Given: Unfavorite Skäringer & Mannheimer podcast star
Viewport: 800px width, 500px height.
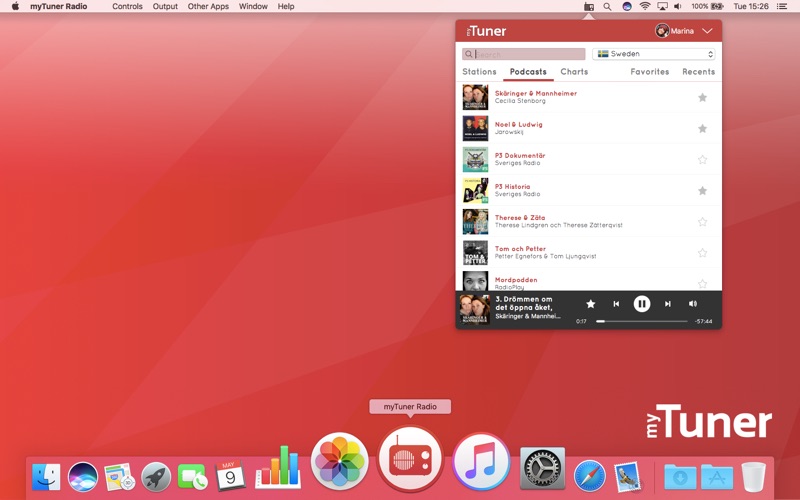Looking at the screenshot, I should point(703,97).
